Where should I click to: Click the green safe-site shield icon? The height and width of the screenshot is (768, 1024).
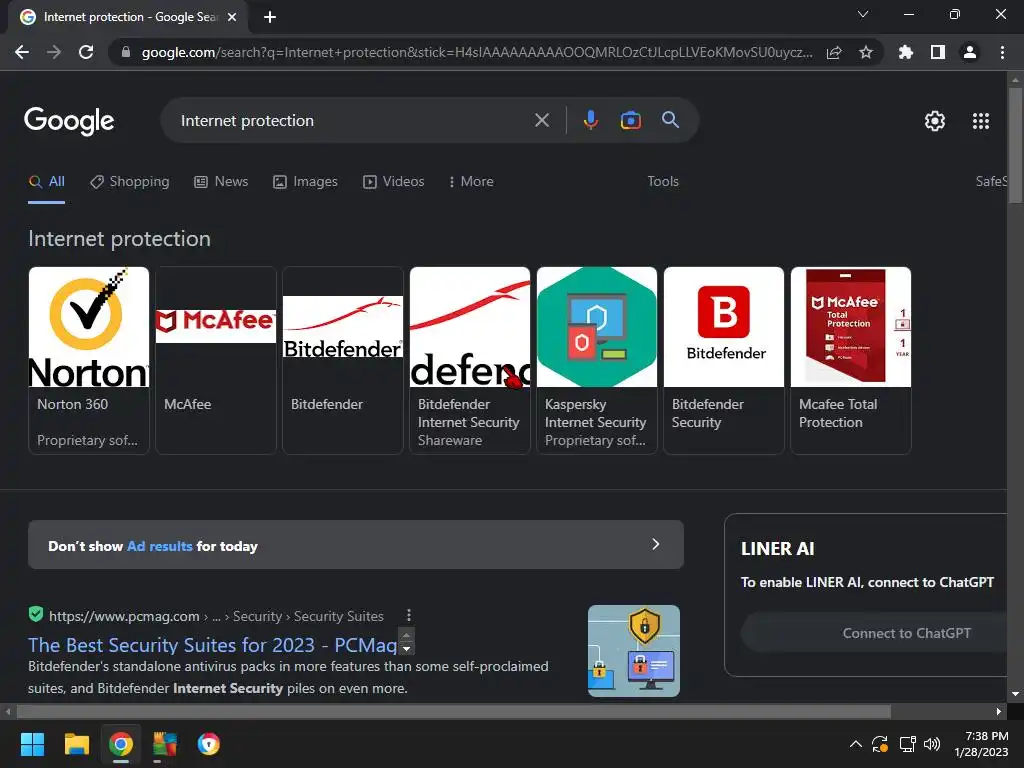pyautogui.click(x=36, y=614)
